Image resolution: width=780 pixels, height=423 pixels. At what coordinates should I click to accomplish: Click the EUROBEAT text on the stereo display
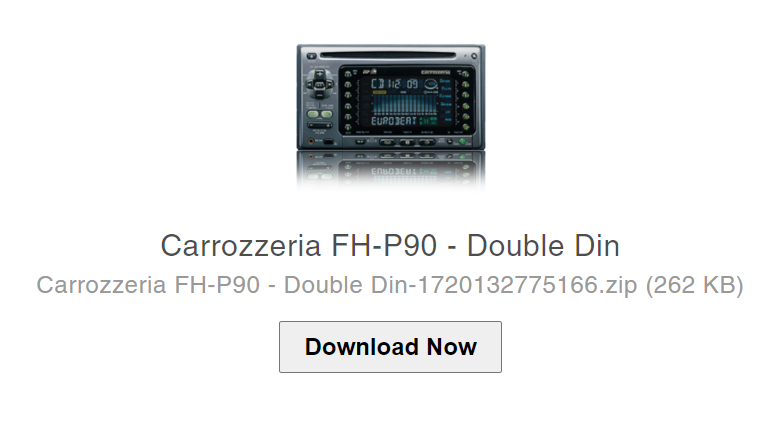coord(394,121)
